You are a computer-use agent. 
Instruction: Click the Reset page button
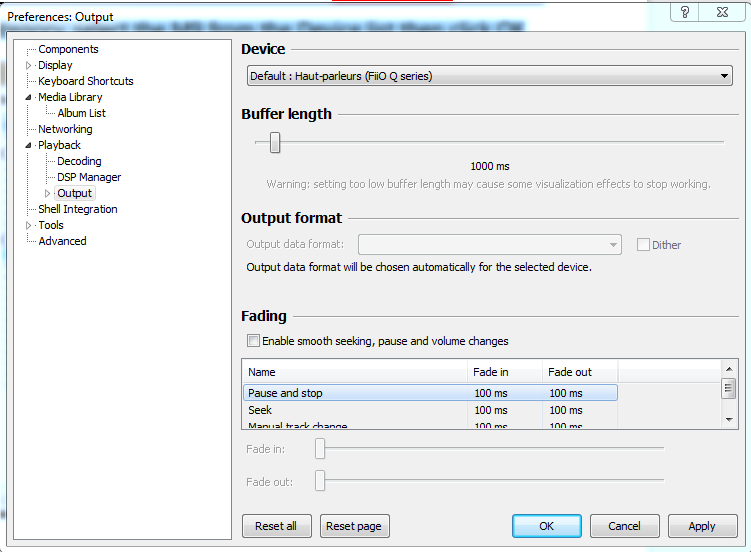354,526
